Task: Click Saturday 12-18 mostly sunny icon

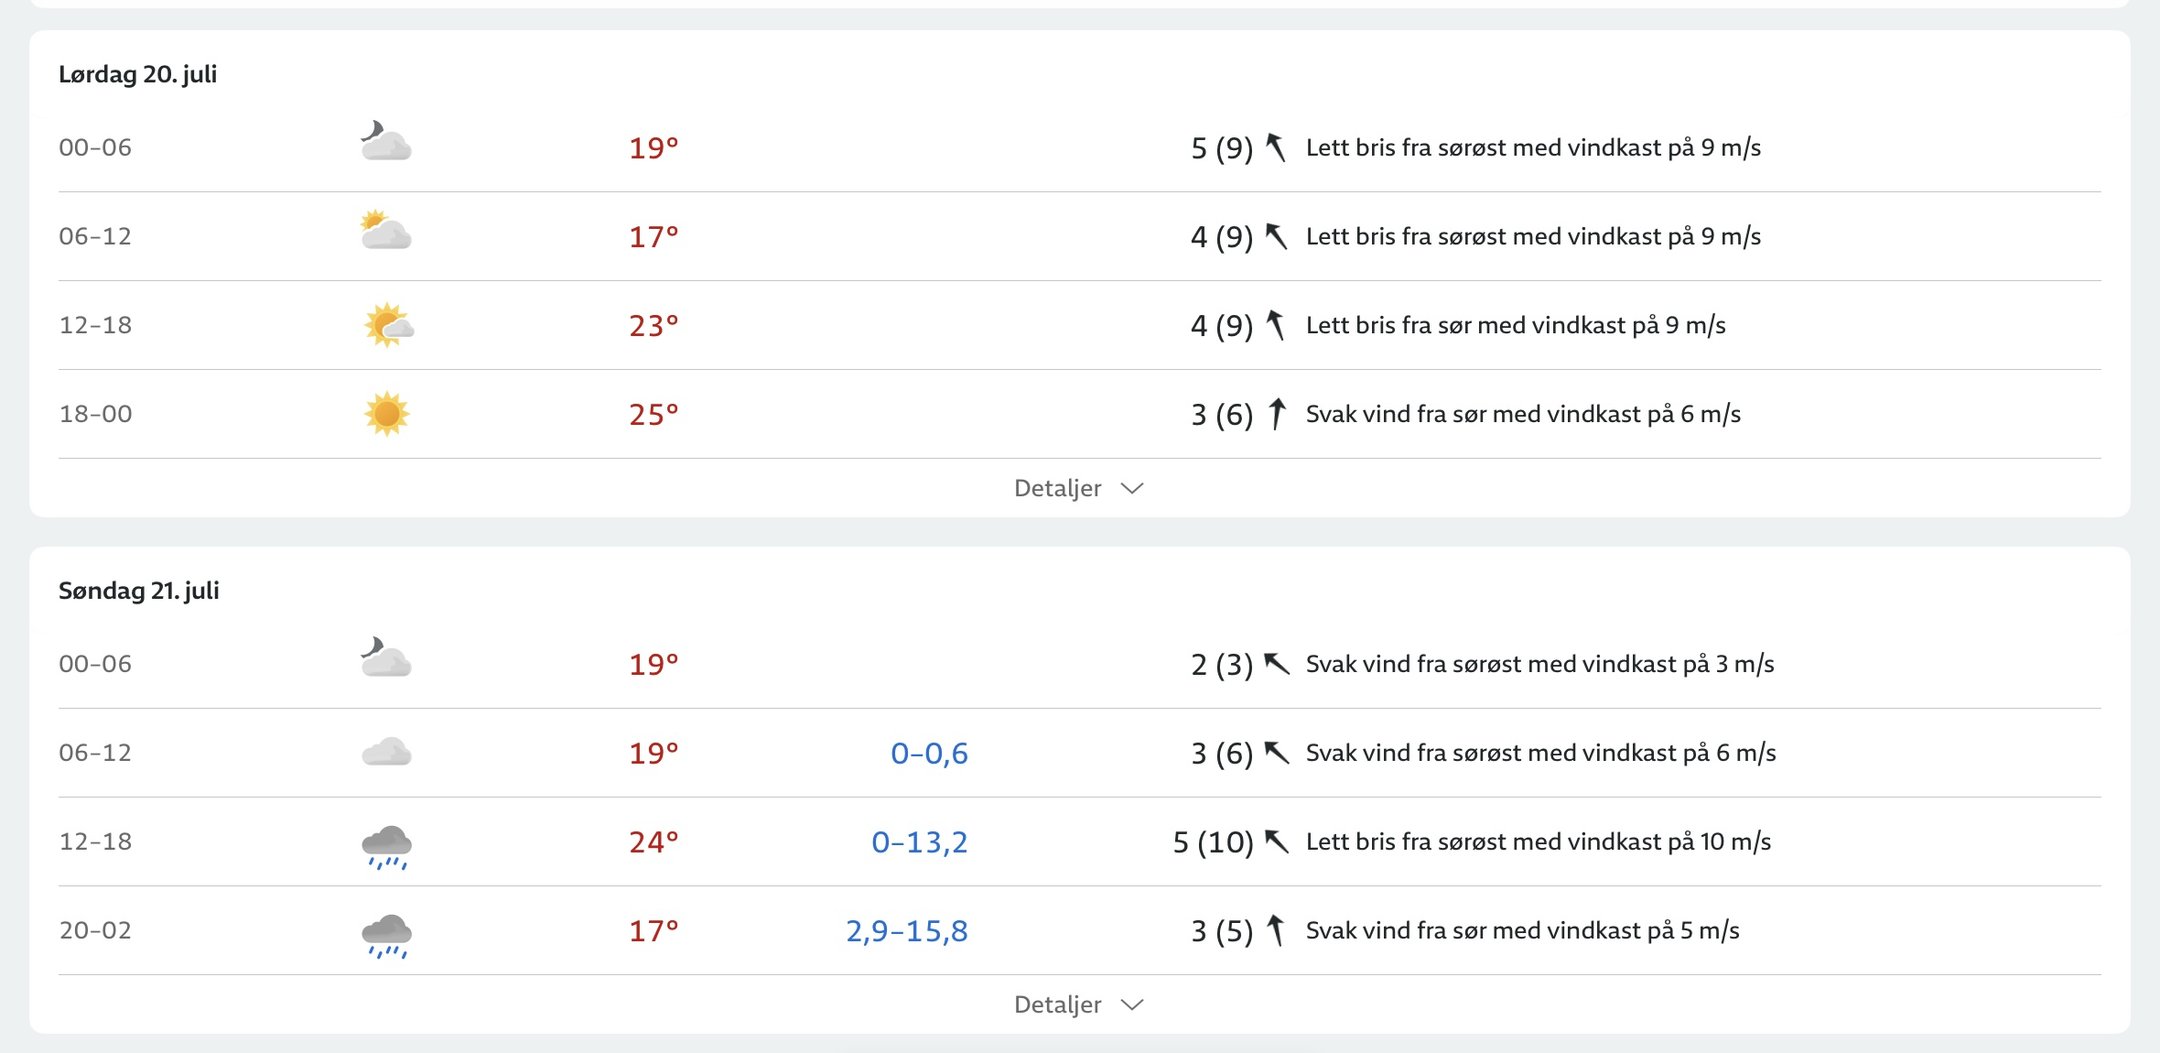Action: tap(388, 325)
